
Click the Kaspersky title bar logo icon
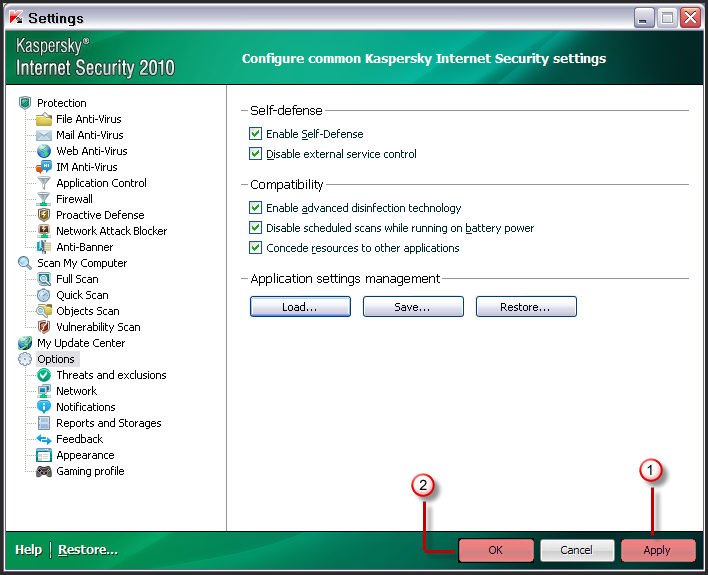click(16, 18)
